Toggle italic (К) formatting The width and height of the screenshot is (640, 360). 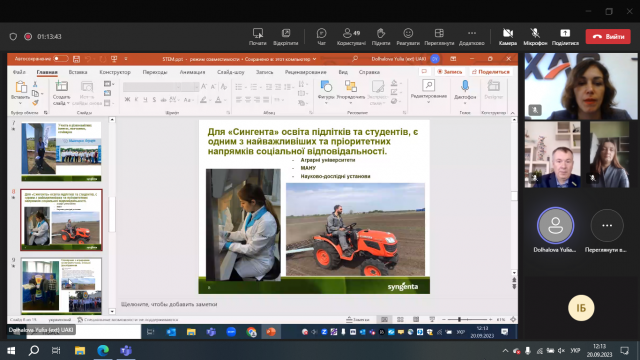[136, 100]
